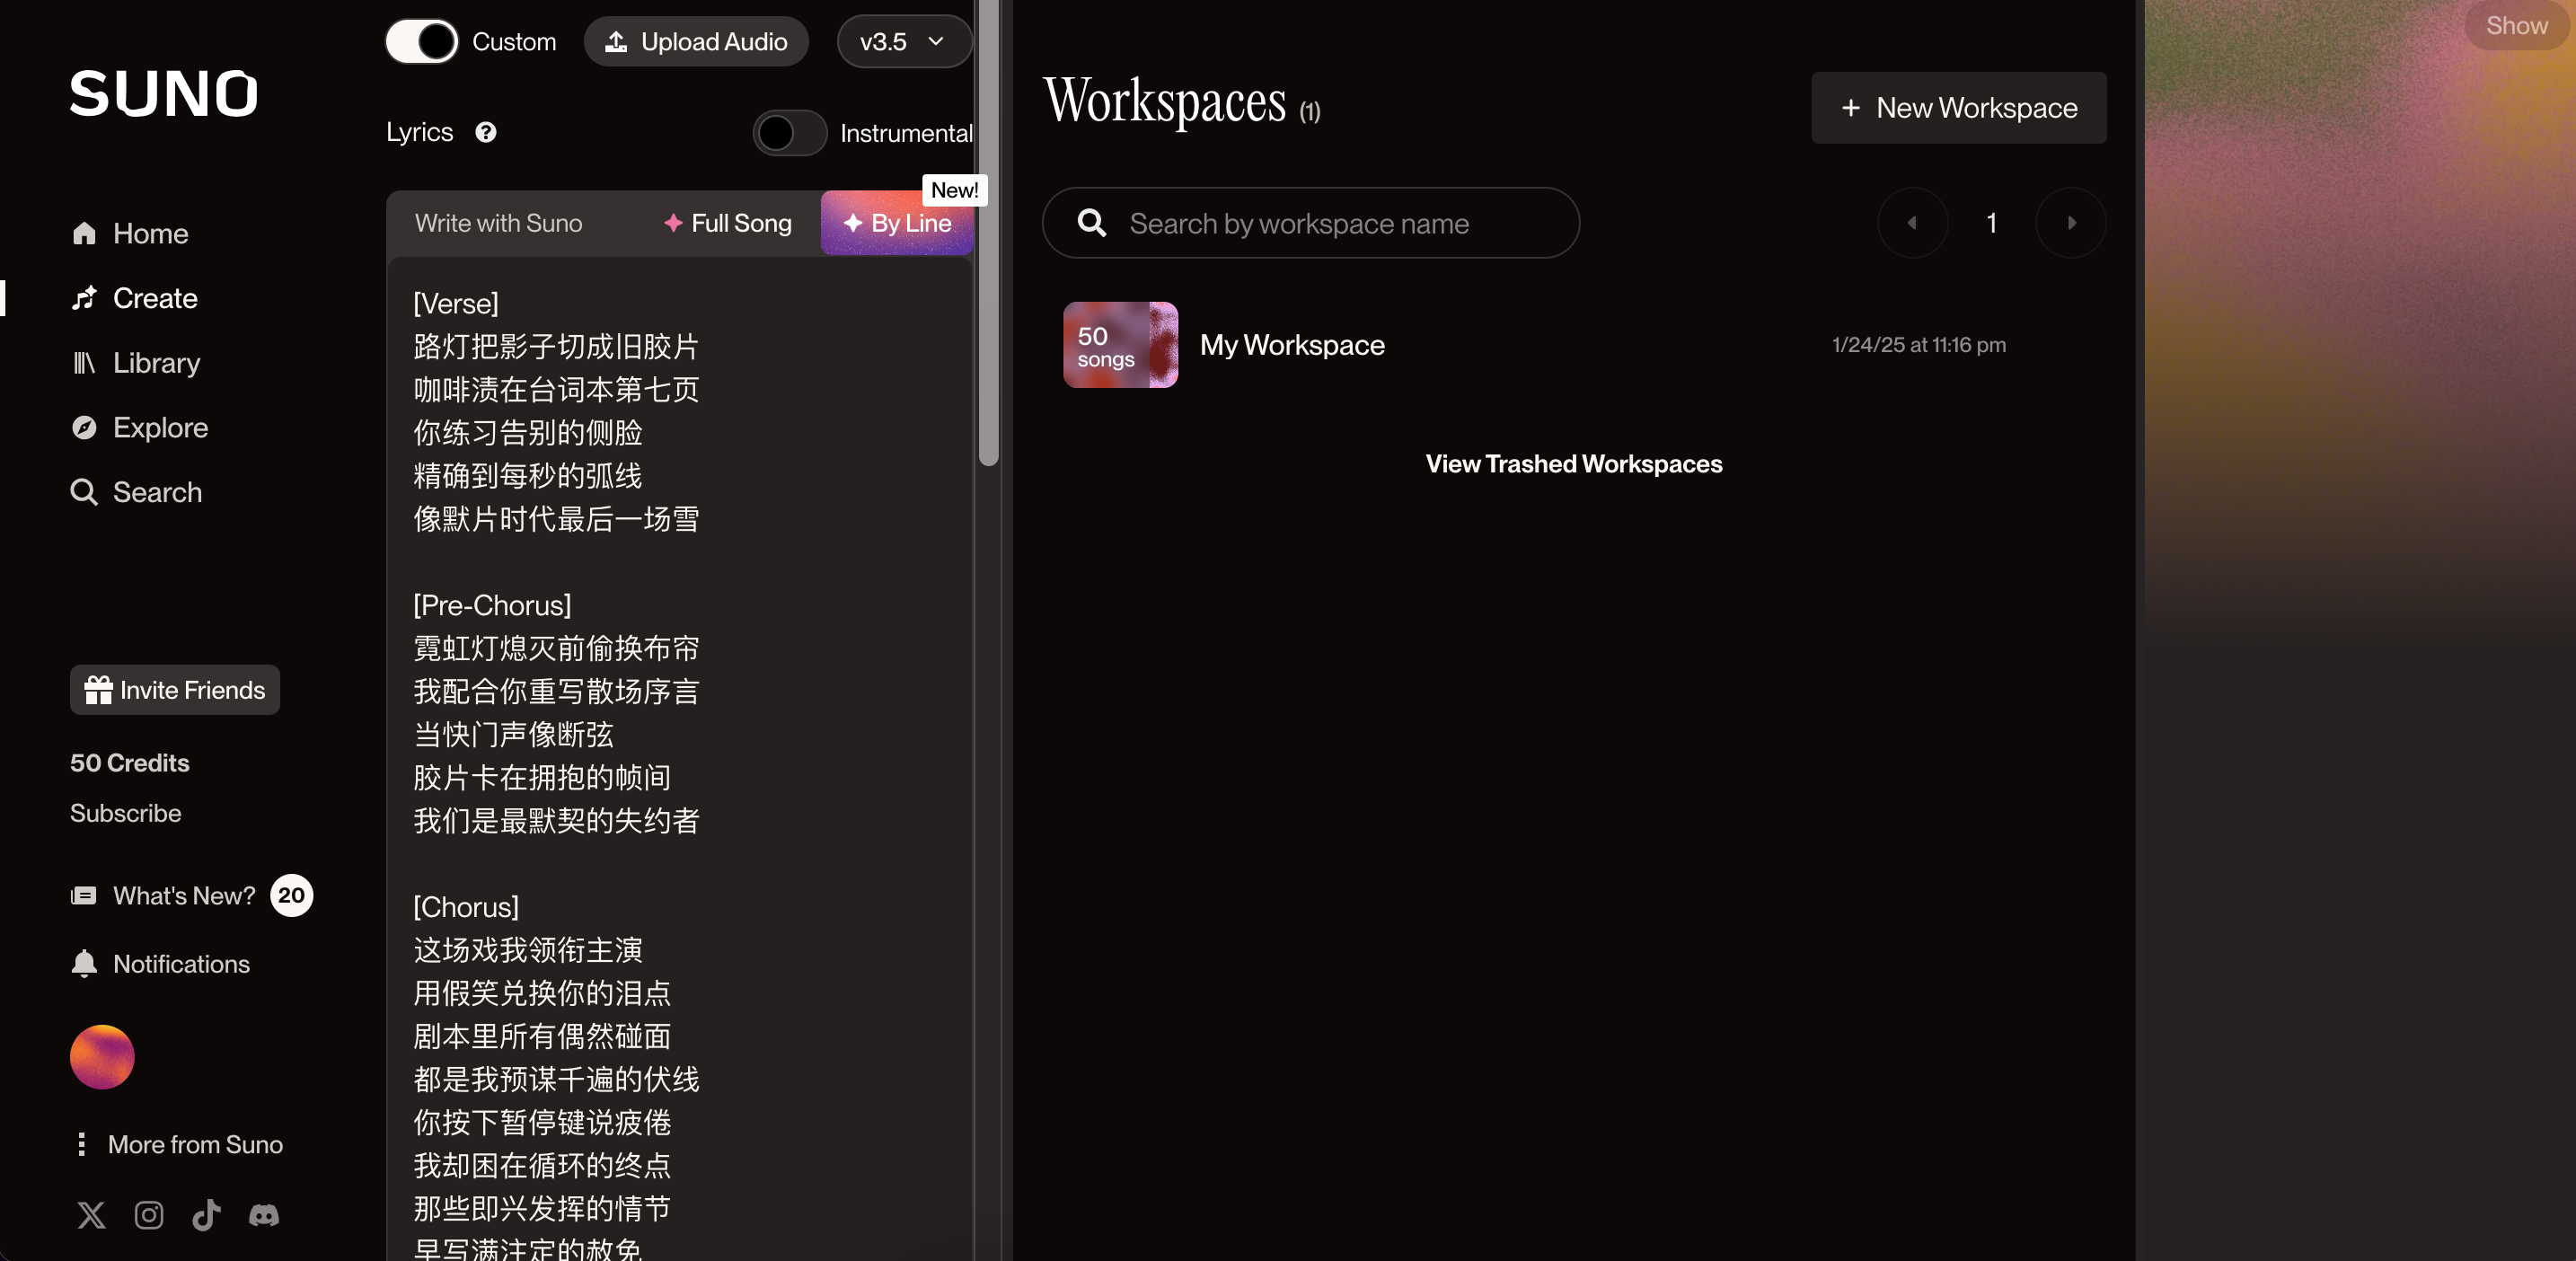Image resolution: width=2576 pixels, height=1261 pixels.
Task: Click the user profile avatar
Action: pos(102,1057)
